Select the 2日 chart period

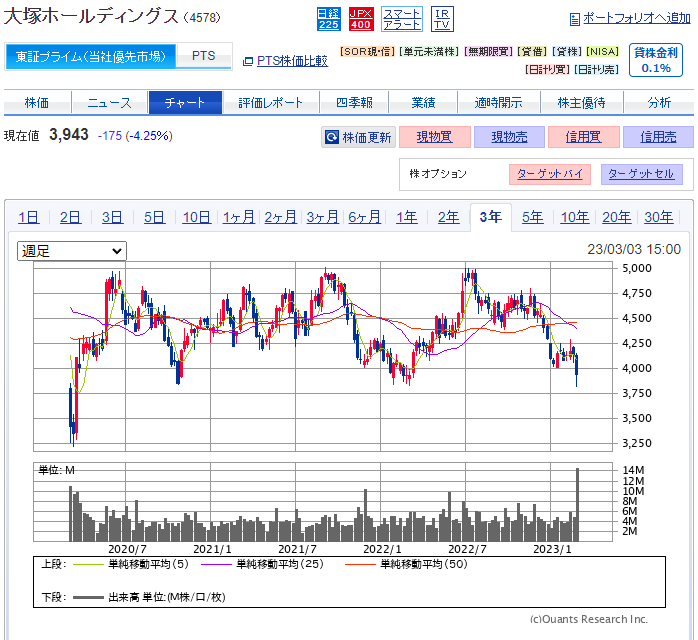(70, 217)
